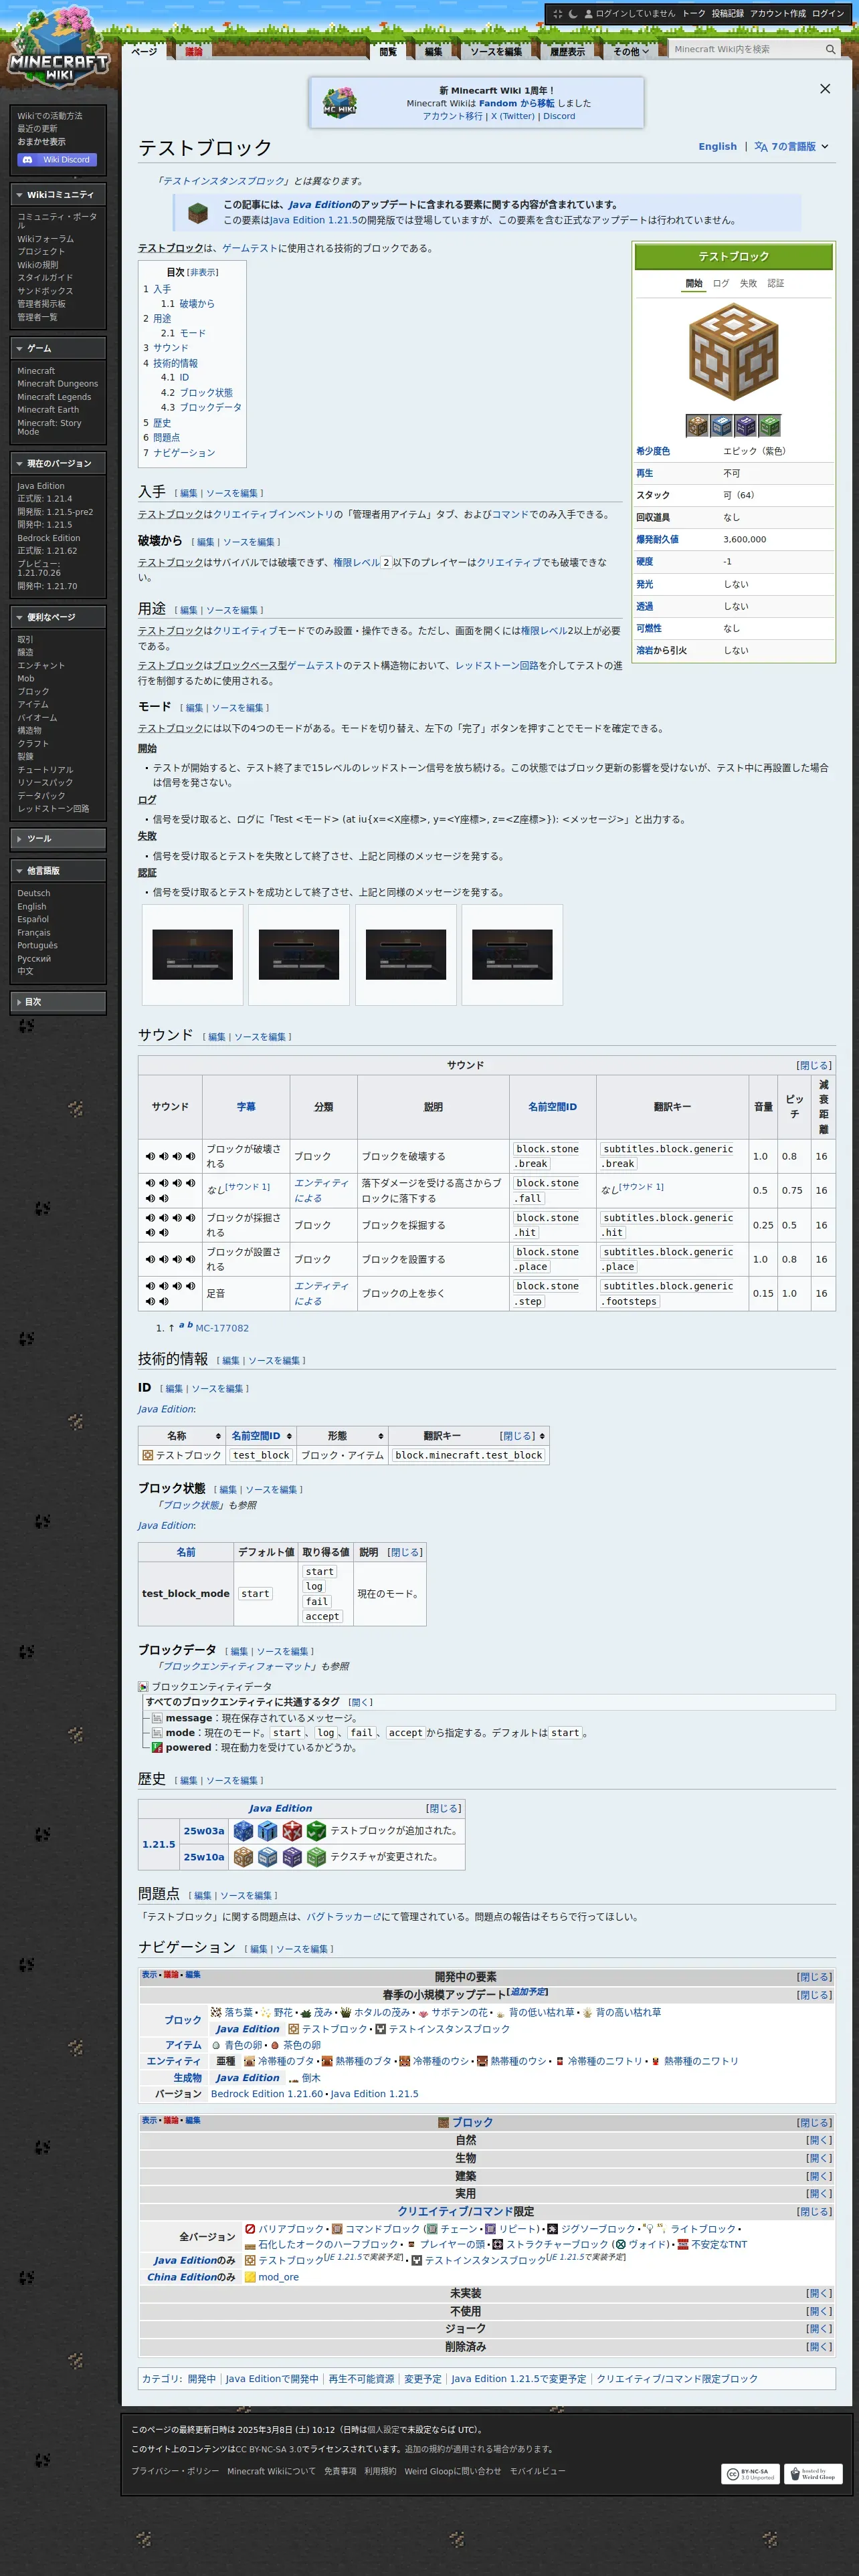Open the プライバシー・ポリシー footer link

174,2471
